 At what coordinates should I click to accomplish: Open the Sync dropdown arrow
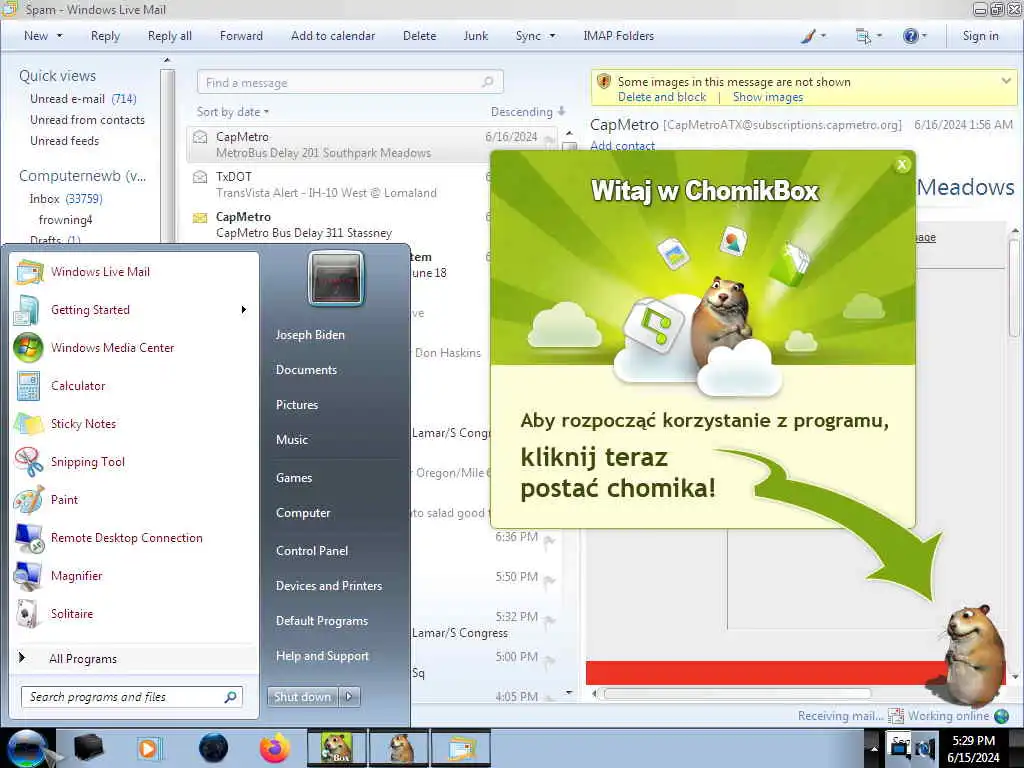(x=552, y=36)
